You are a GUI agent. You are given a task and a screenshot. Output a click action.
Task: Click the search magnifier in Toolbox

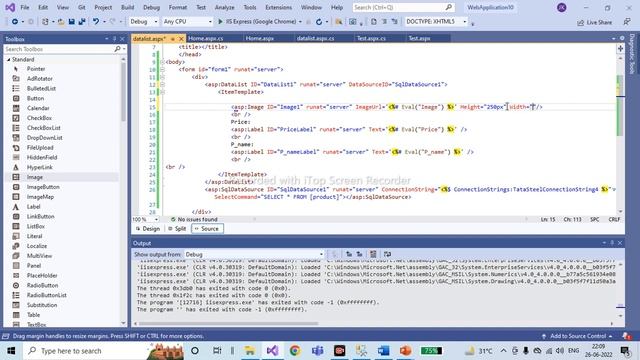pyautogui.click(x=118, y=49)
